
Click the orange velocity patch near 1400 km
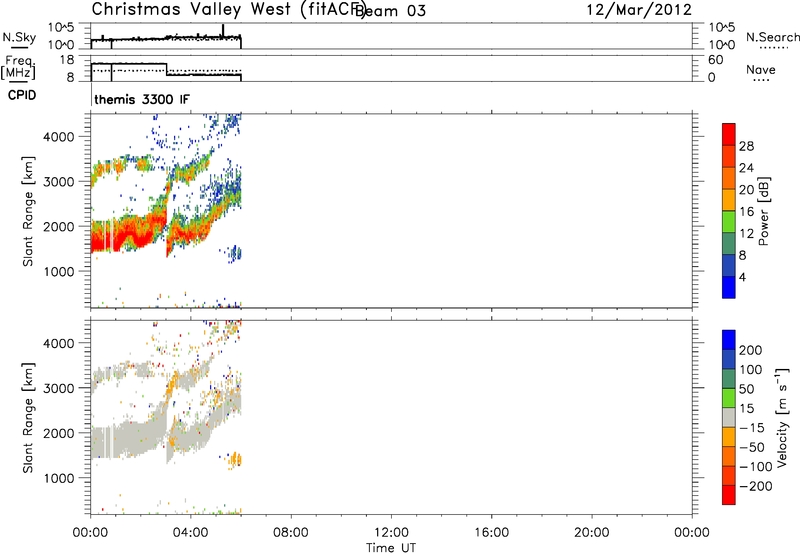(x=235, y=459)
